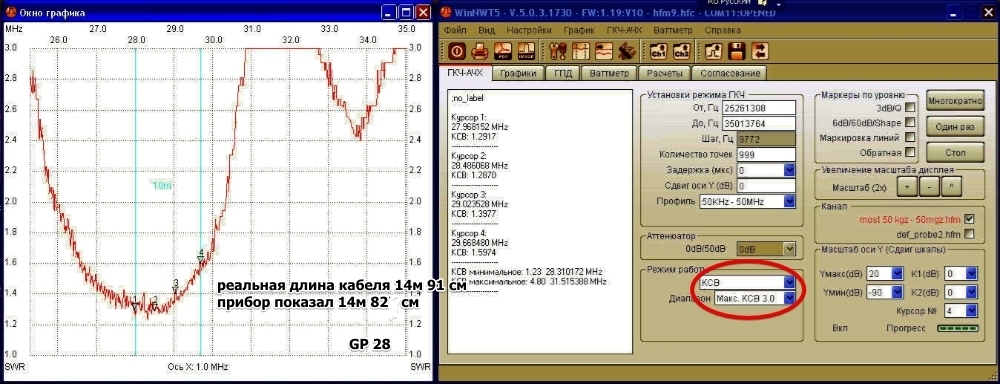Viewport: 1000px width, 384px height.
Task: Click the printer icon in toolbar
Action: point(480,51)
